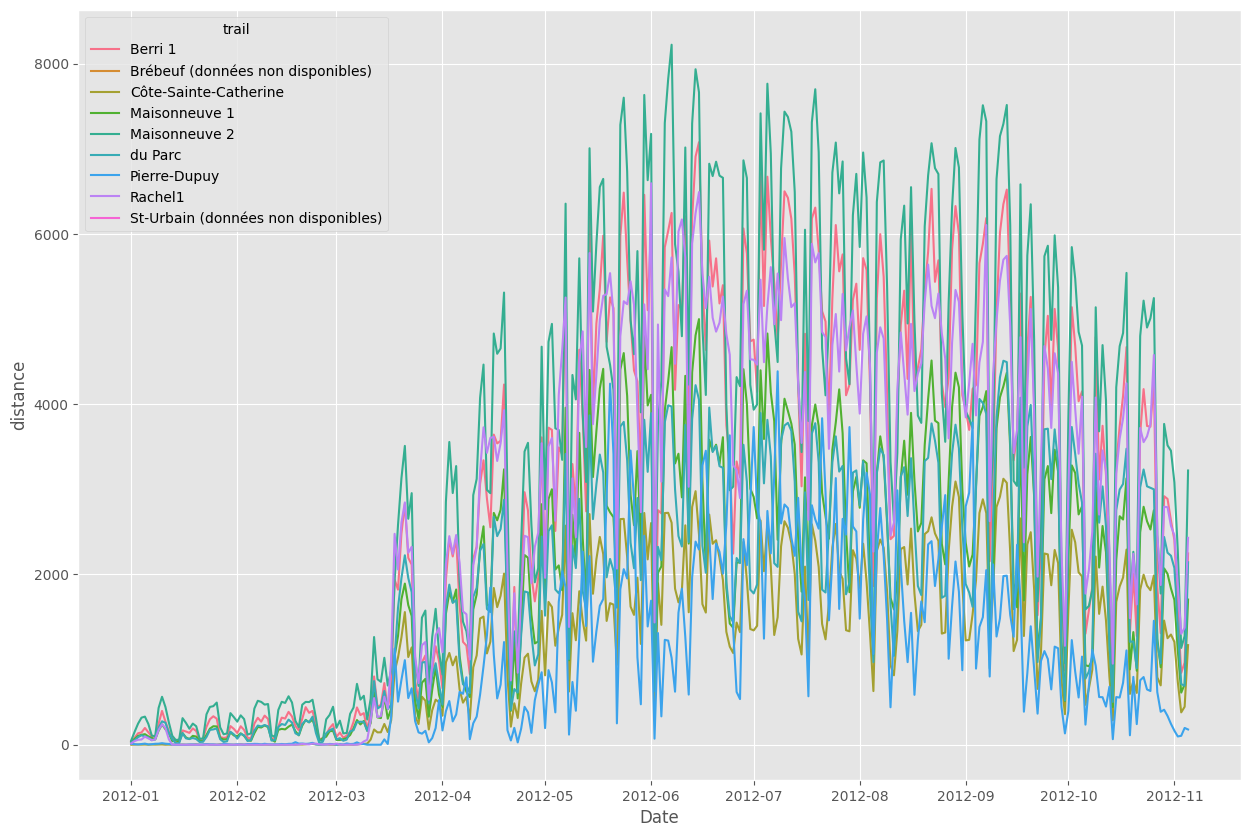This screenshot has height=837, width=1250.
Task: Click the 8000 y-axis tick label
Action: coord(51,64)
